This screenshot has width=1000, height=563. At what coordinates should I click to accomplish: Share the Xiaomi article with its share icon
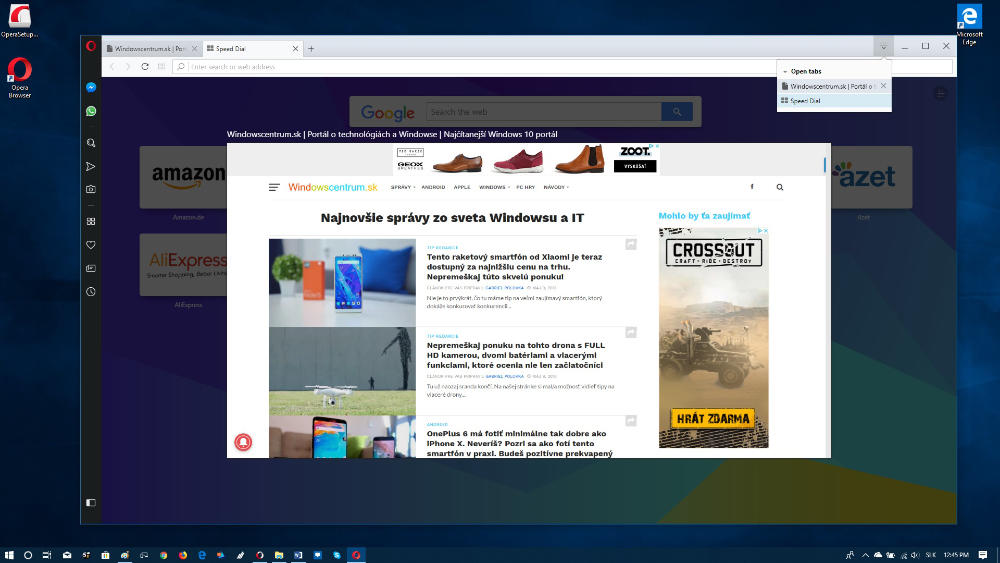pyautogui.click(x=631, y=244)
